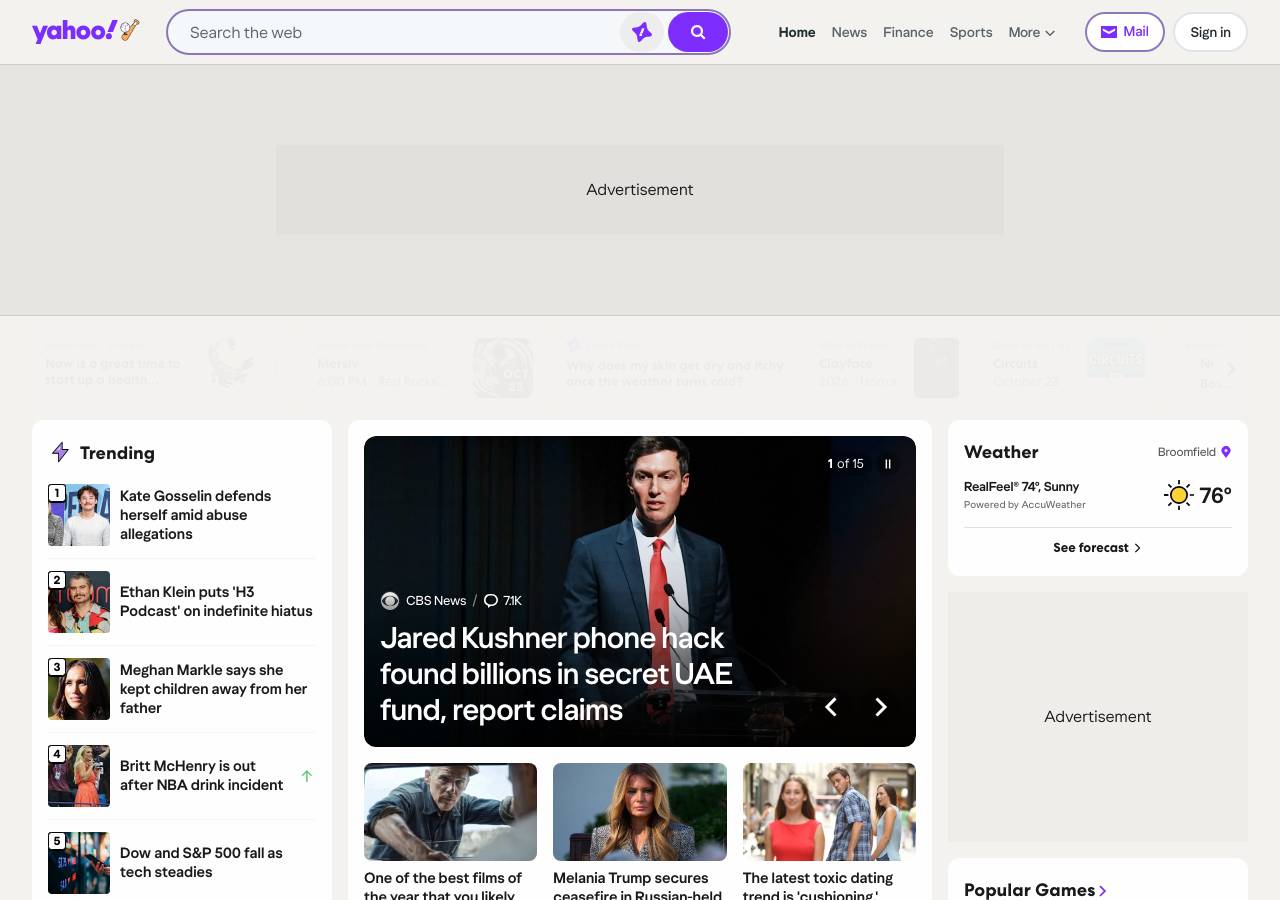Viewport: 1280px width, 900px height.
Task: Open comments on the Kushner story
Action: point(503,601)
